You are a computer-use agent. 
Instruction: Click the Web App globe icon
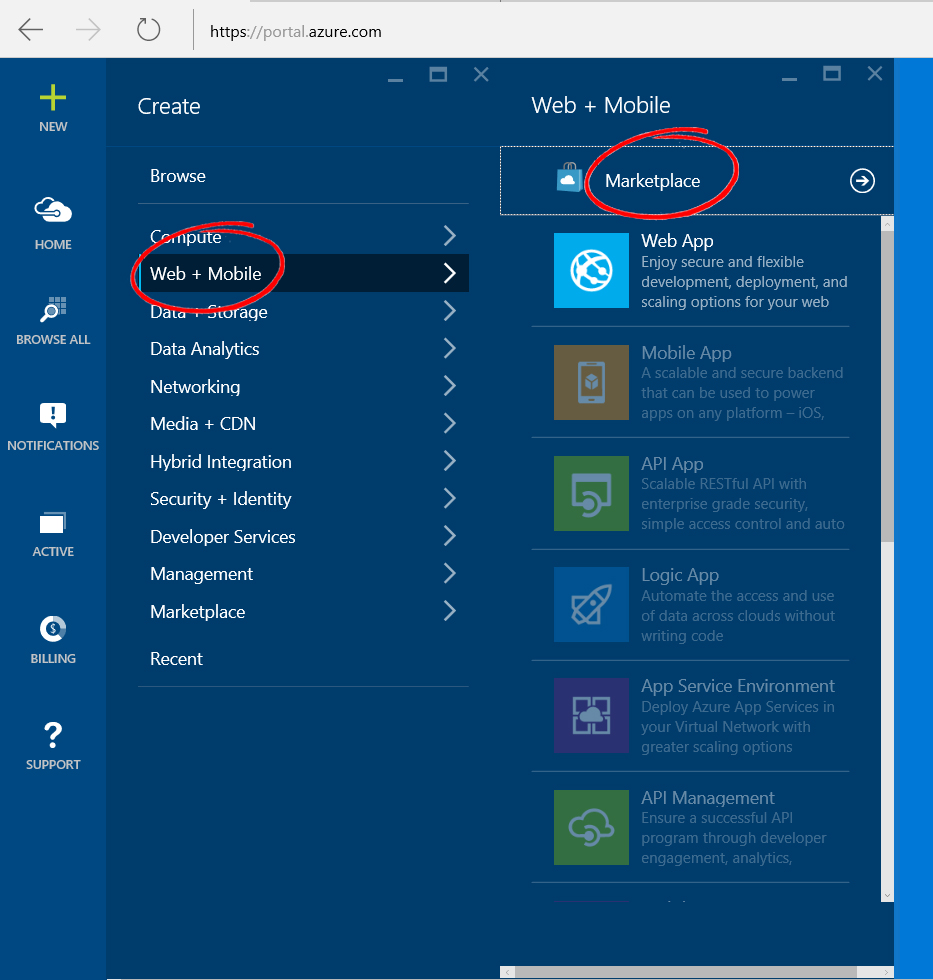[x=591, y=271]
